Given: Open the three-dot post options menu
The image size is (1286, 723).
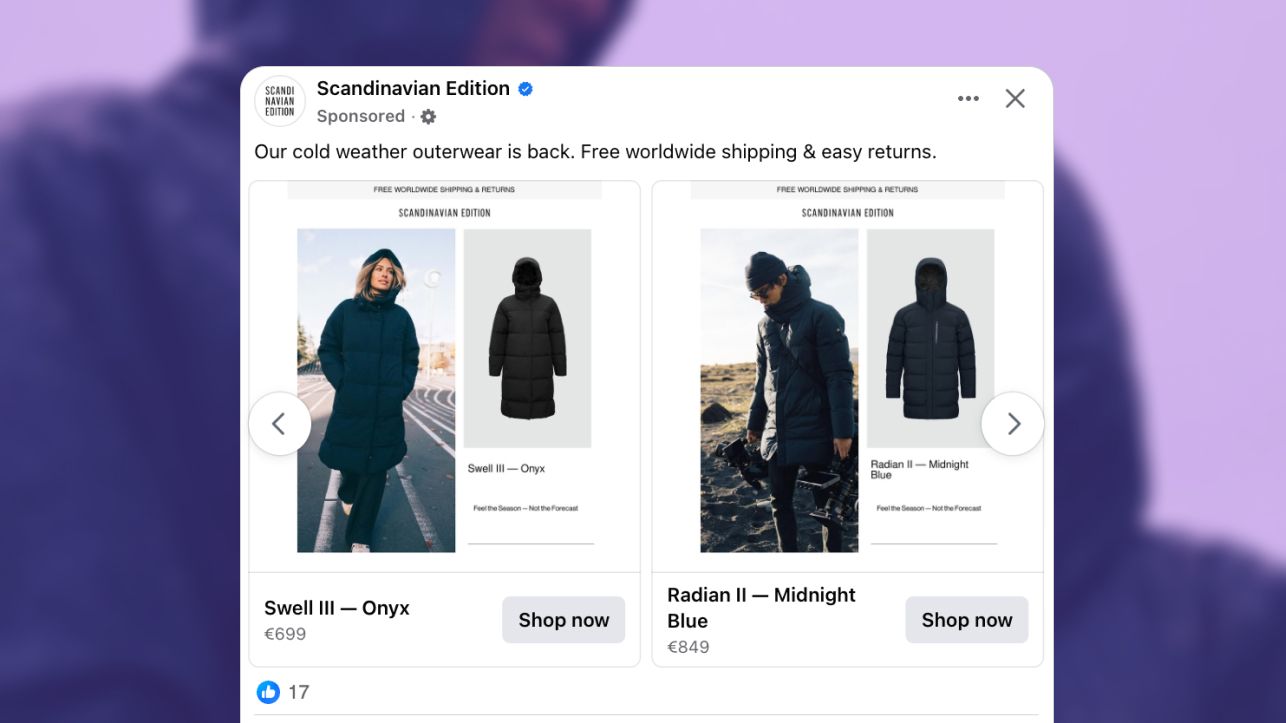Looking at the screenshot, I should [x=968, y=98].
